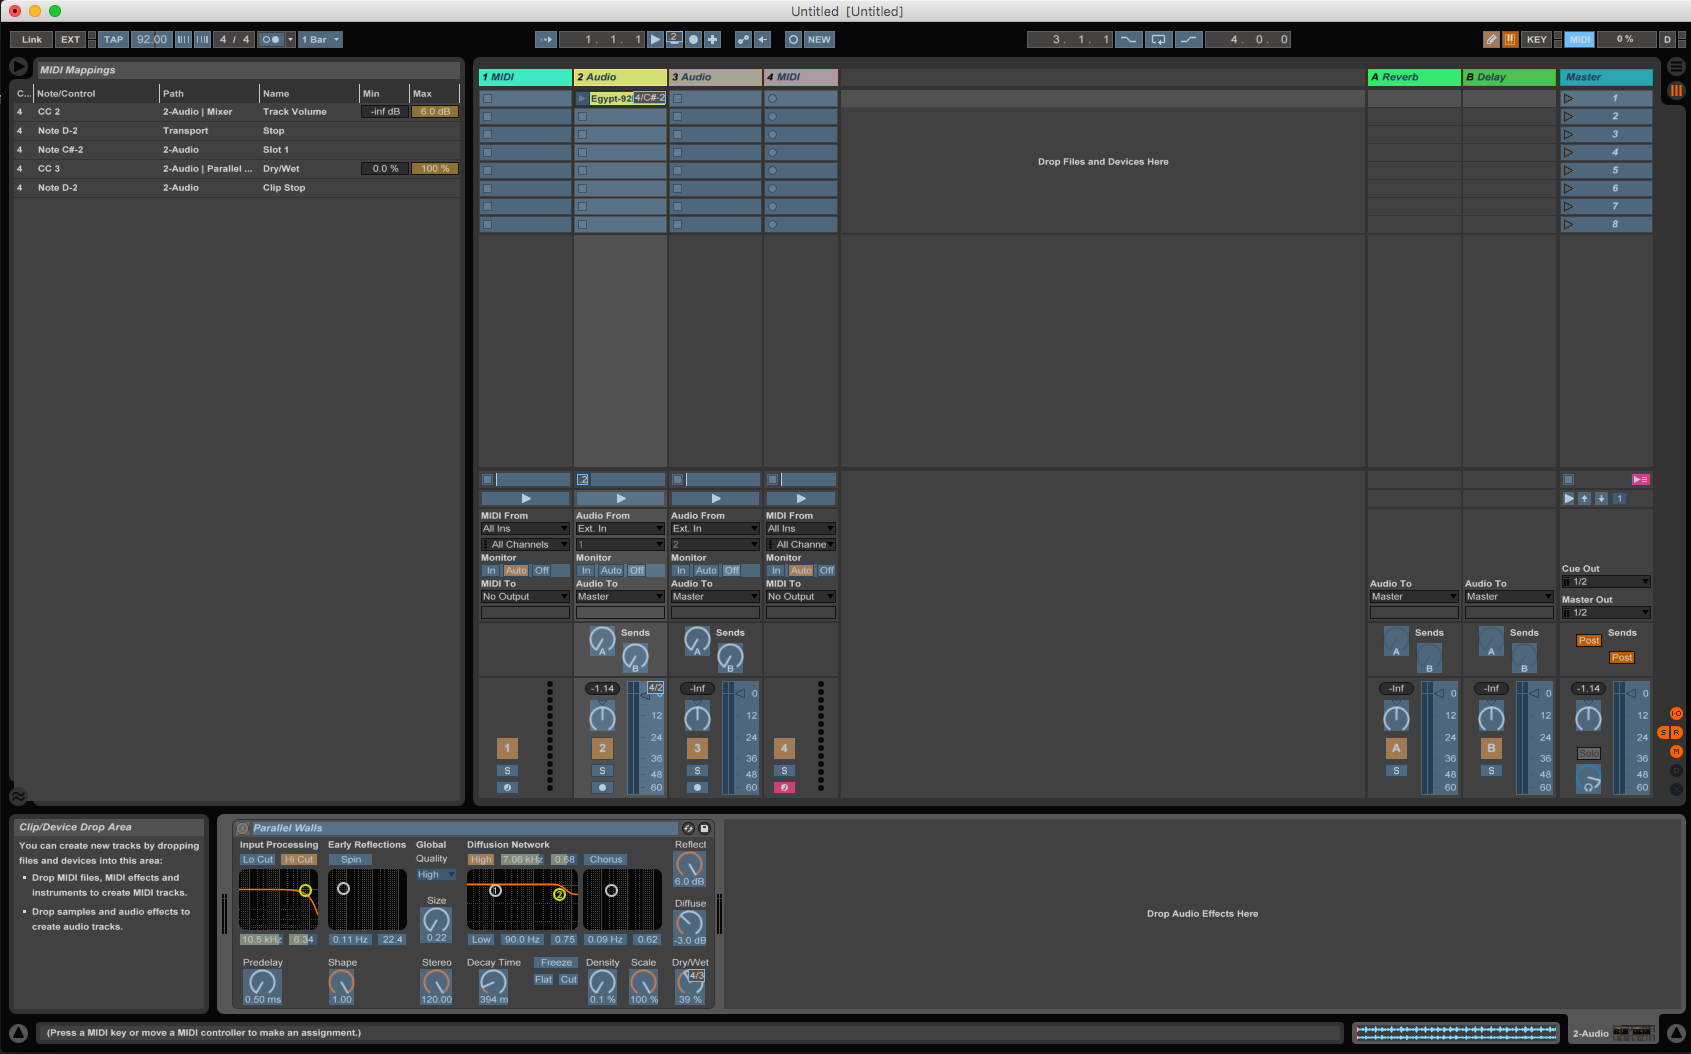Click the Master track volume fader

pos(1631,740)
